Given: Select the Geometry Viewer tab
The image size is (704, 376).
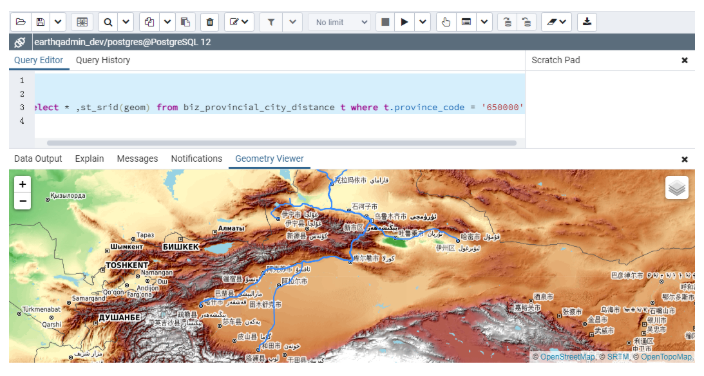Looking at the screenshot, I should pyautogui.click(x=269, y=159).
